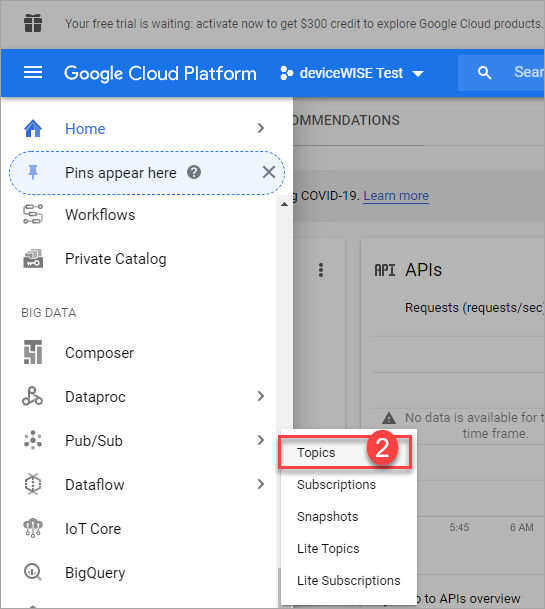Click the 6 AM time axis label
Image resolution: width=545 pixels, height=609 pixels.
tap(521, 527)
